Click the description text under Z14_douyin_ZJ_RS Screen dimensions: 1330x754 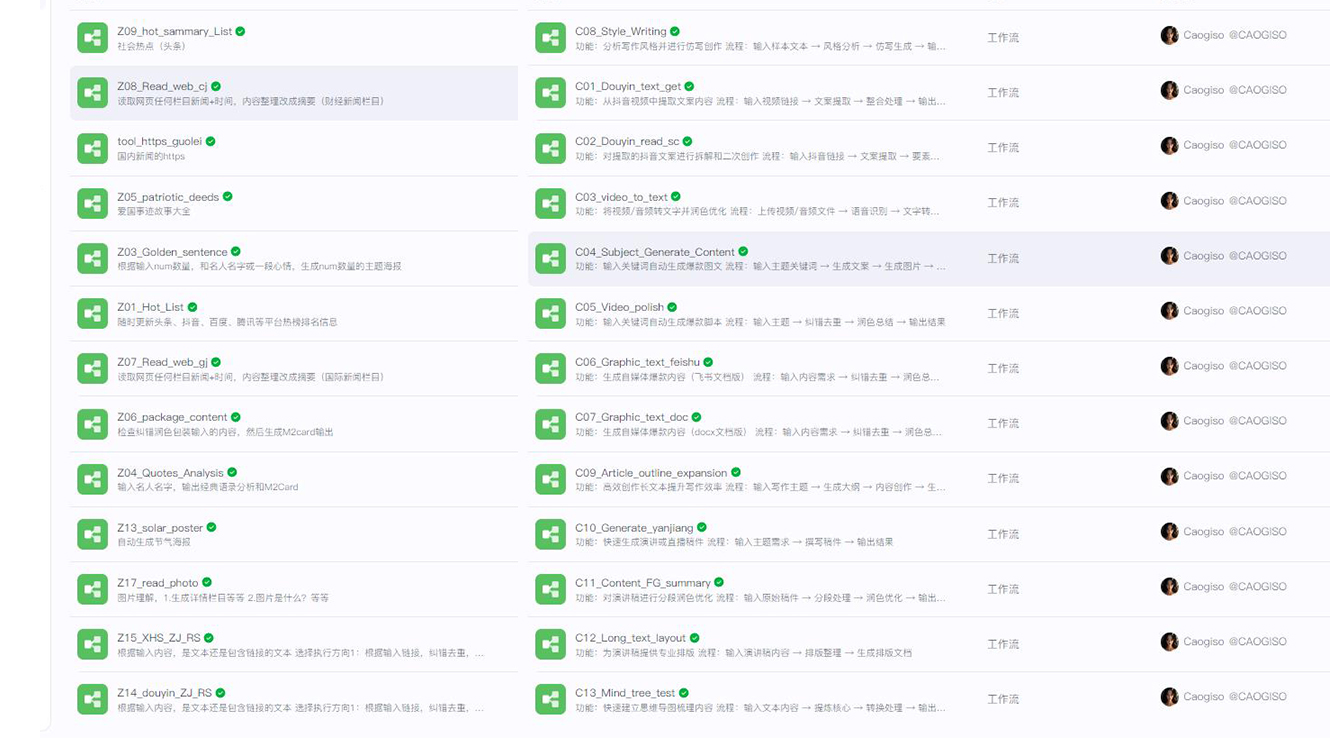coord(300,707)
